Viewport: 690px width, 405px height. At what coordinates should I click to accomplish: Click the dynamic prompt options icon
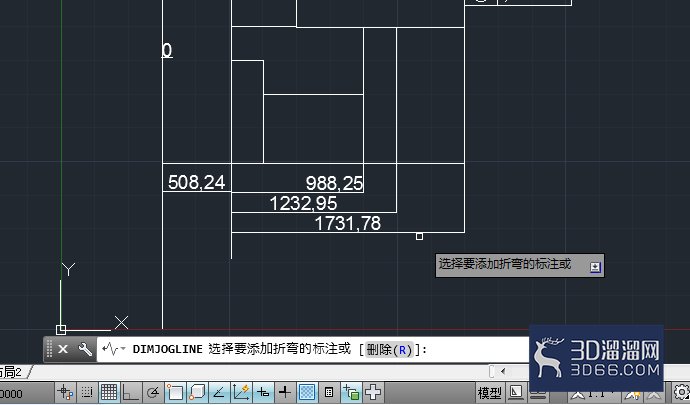click(595, 267)
